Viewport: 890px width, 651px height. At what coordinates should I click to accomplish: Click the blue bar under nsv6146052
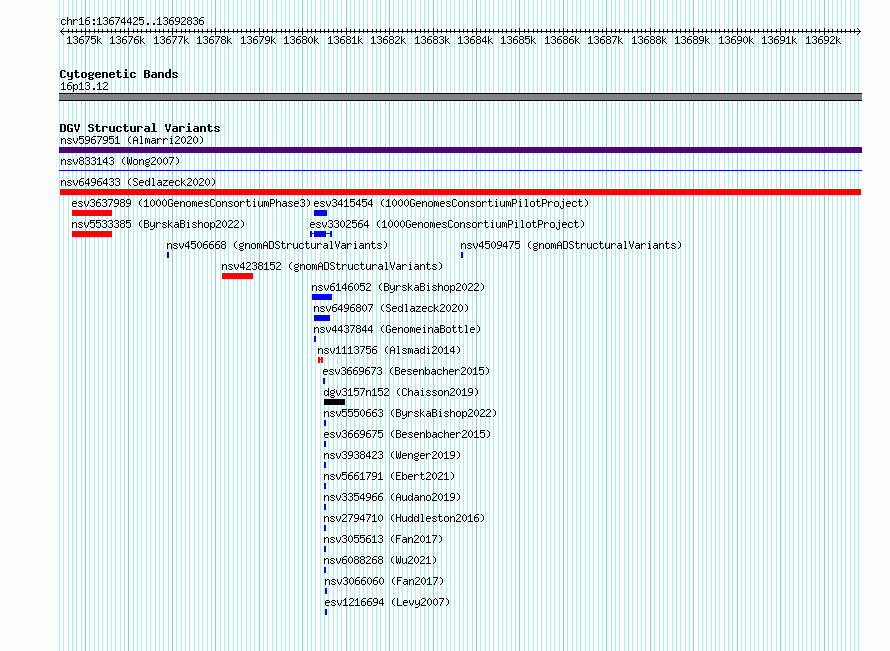point(322,297)
